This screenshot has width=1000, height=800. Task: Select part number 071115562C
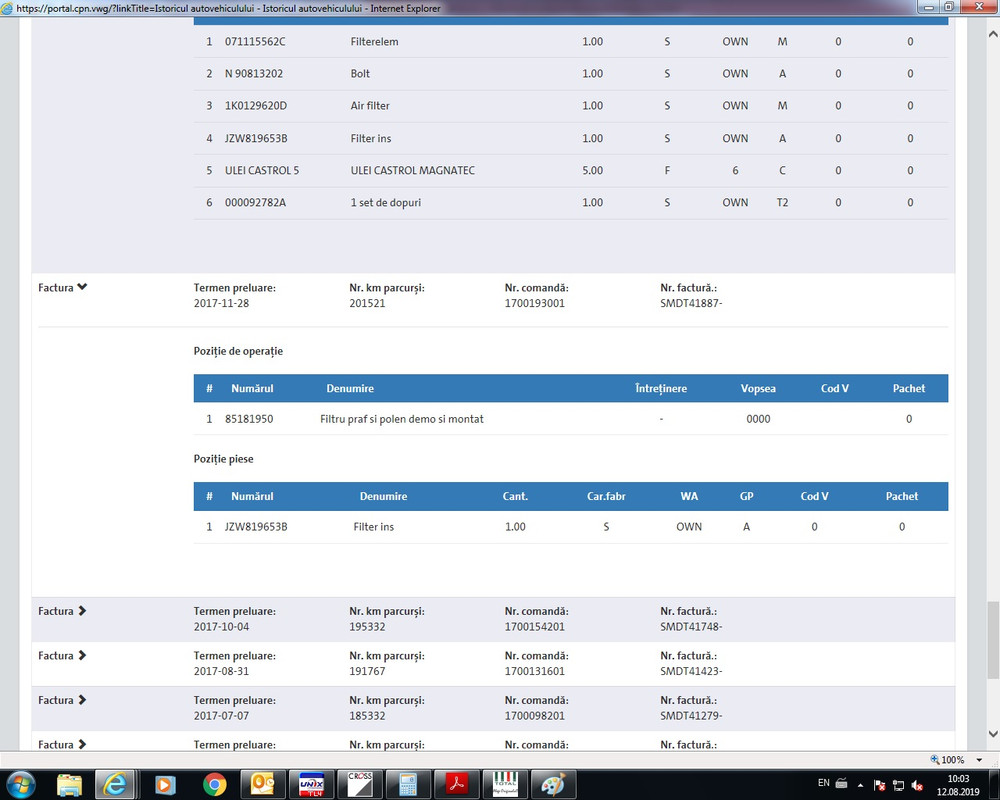pos(255,41)
